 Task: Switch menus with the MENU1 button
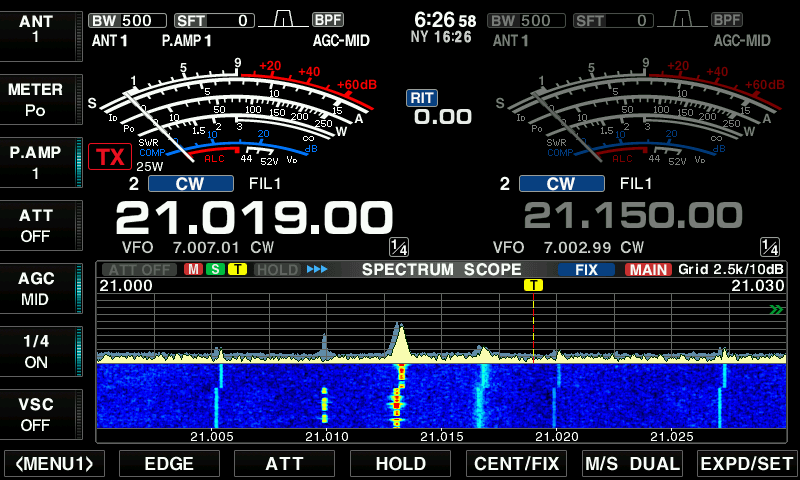pos(54,464)
